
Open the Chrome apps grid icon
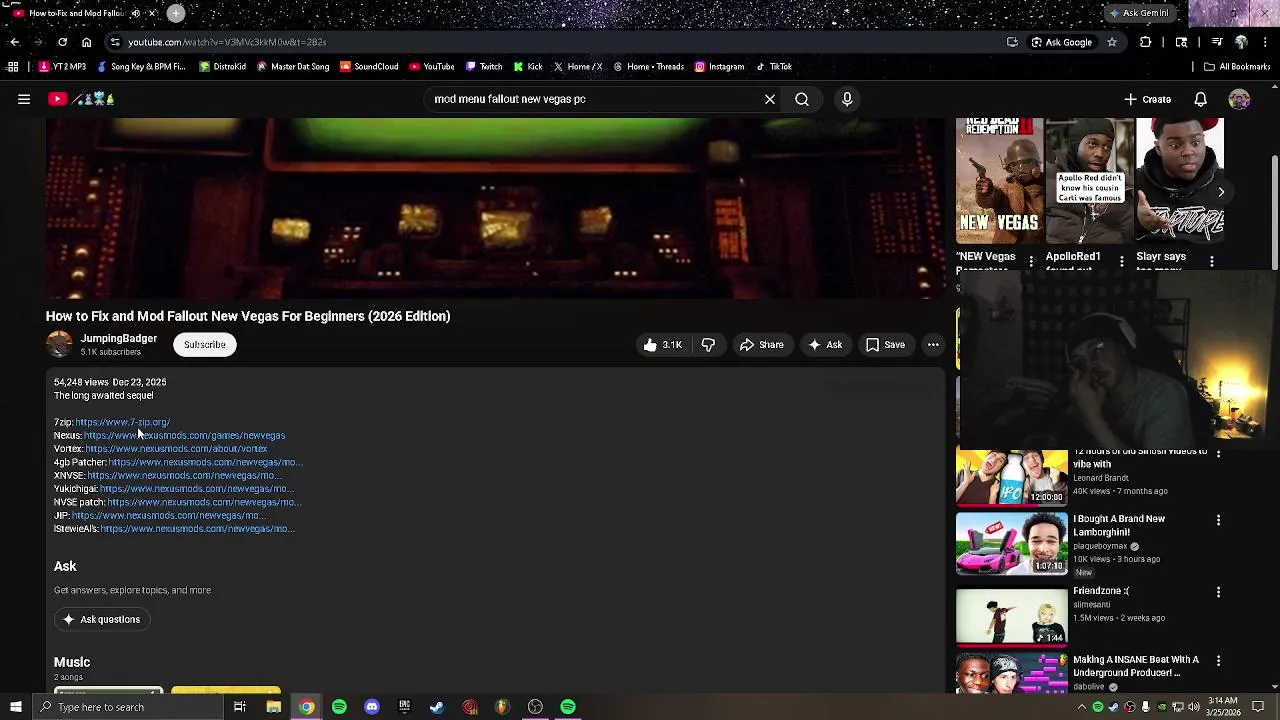click(12, 67)
